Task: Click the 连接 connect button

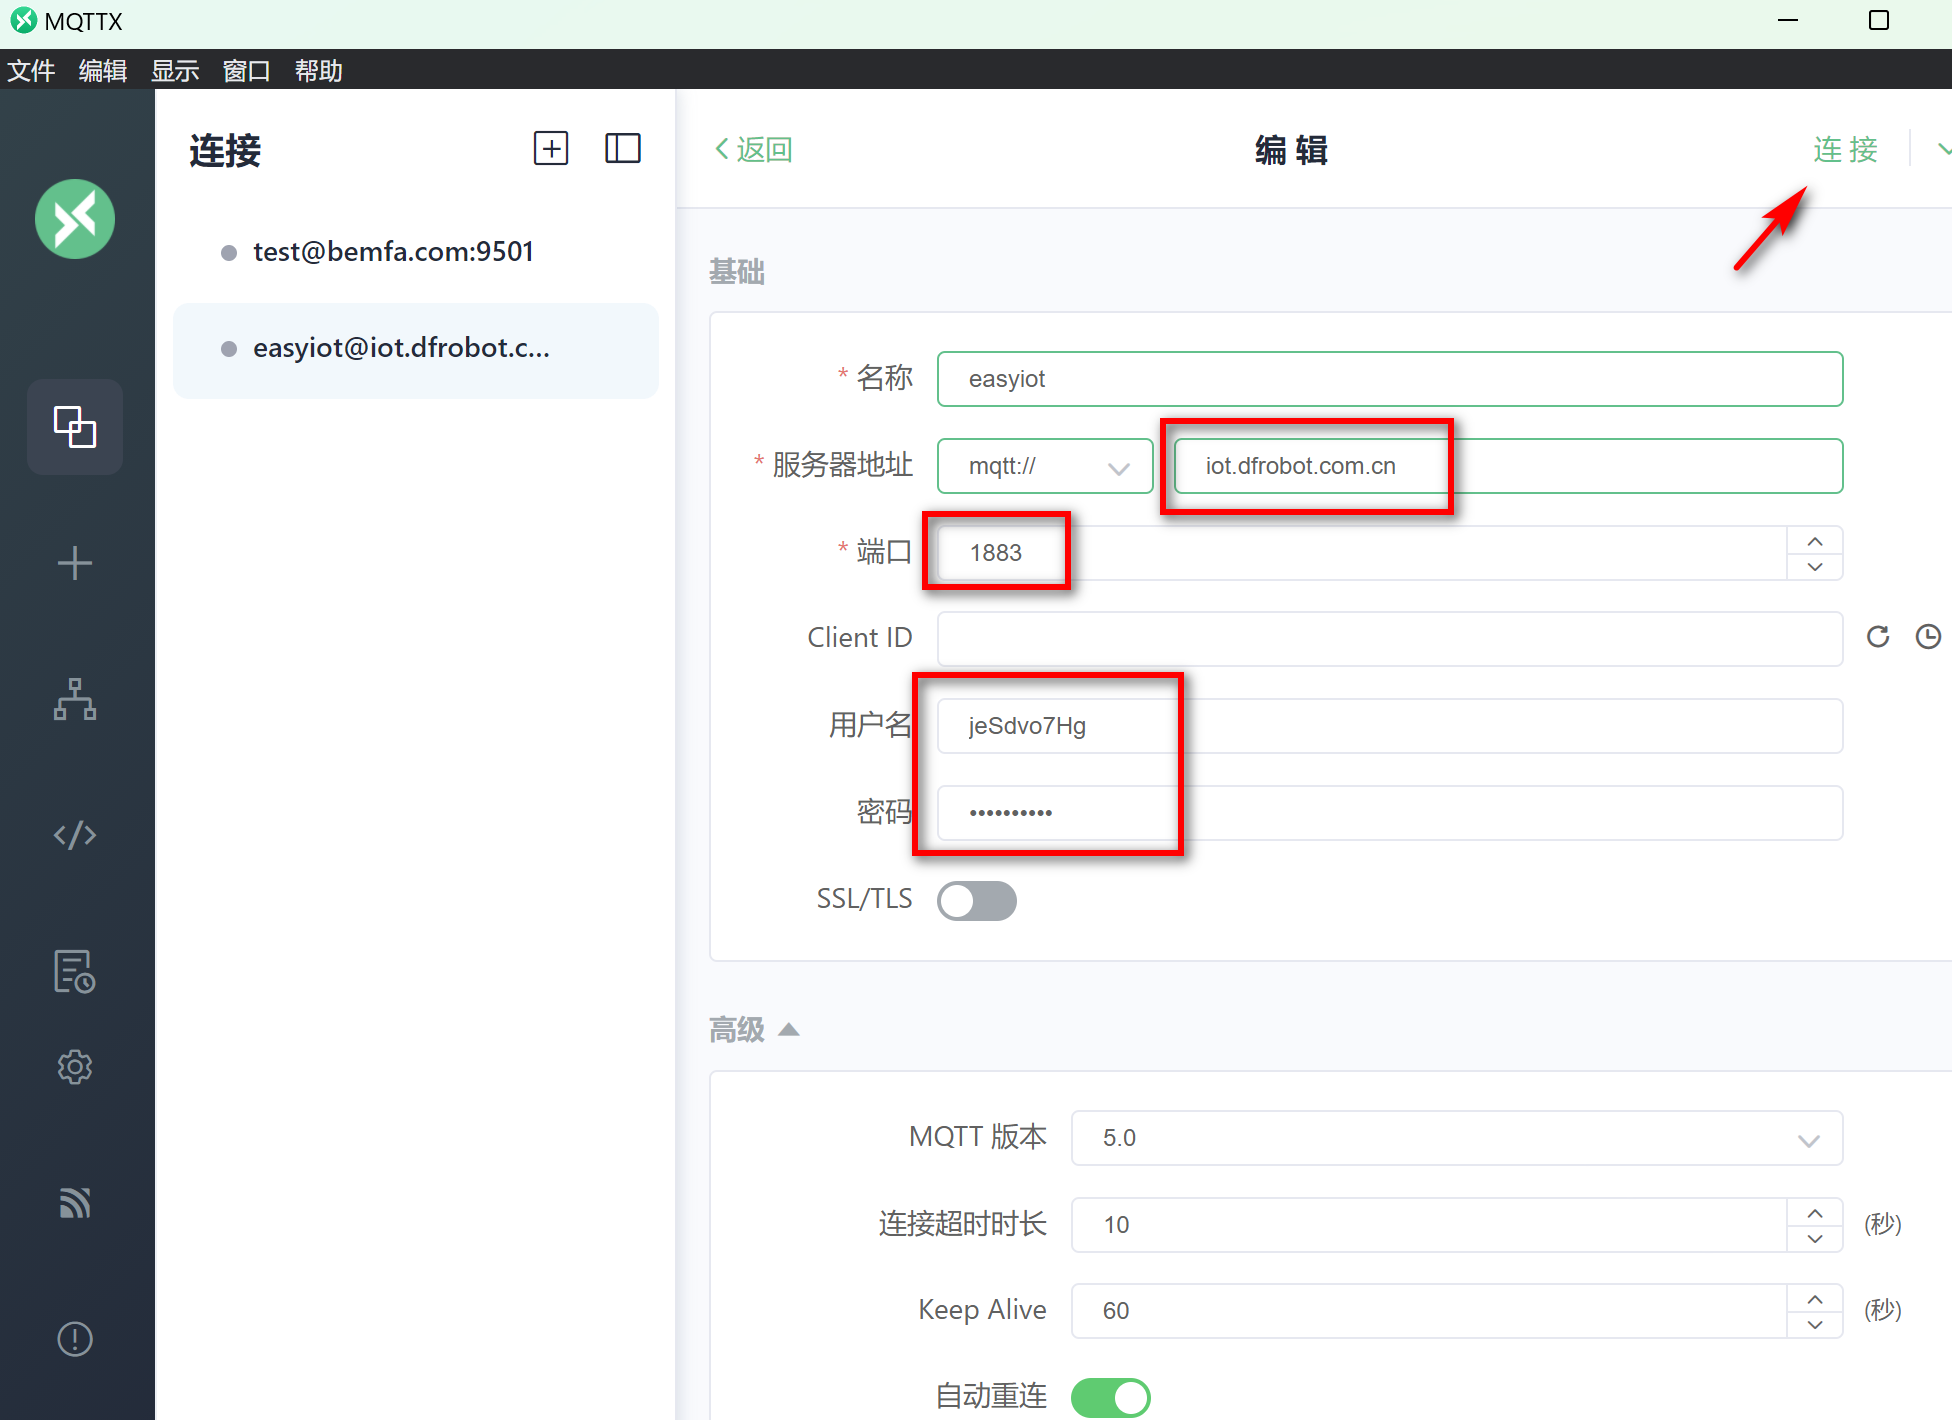Action: coord(1845,149)
